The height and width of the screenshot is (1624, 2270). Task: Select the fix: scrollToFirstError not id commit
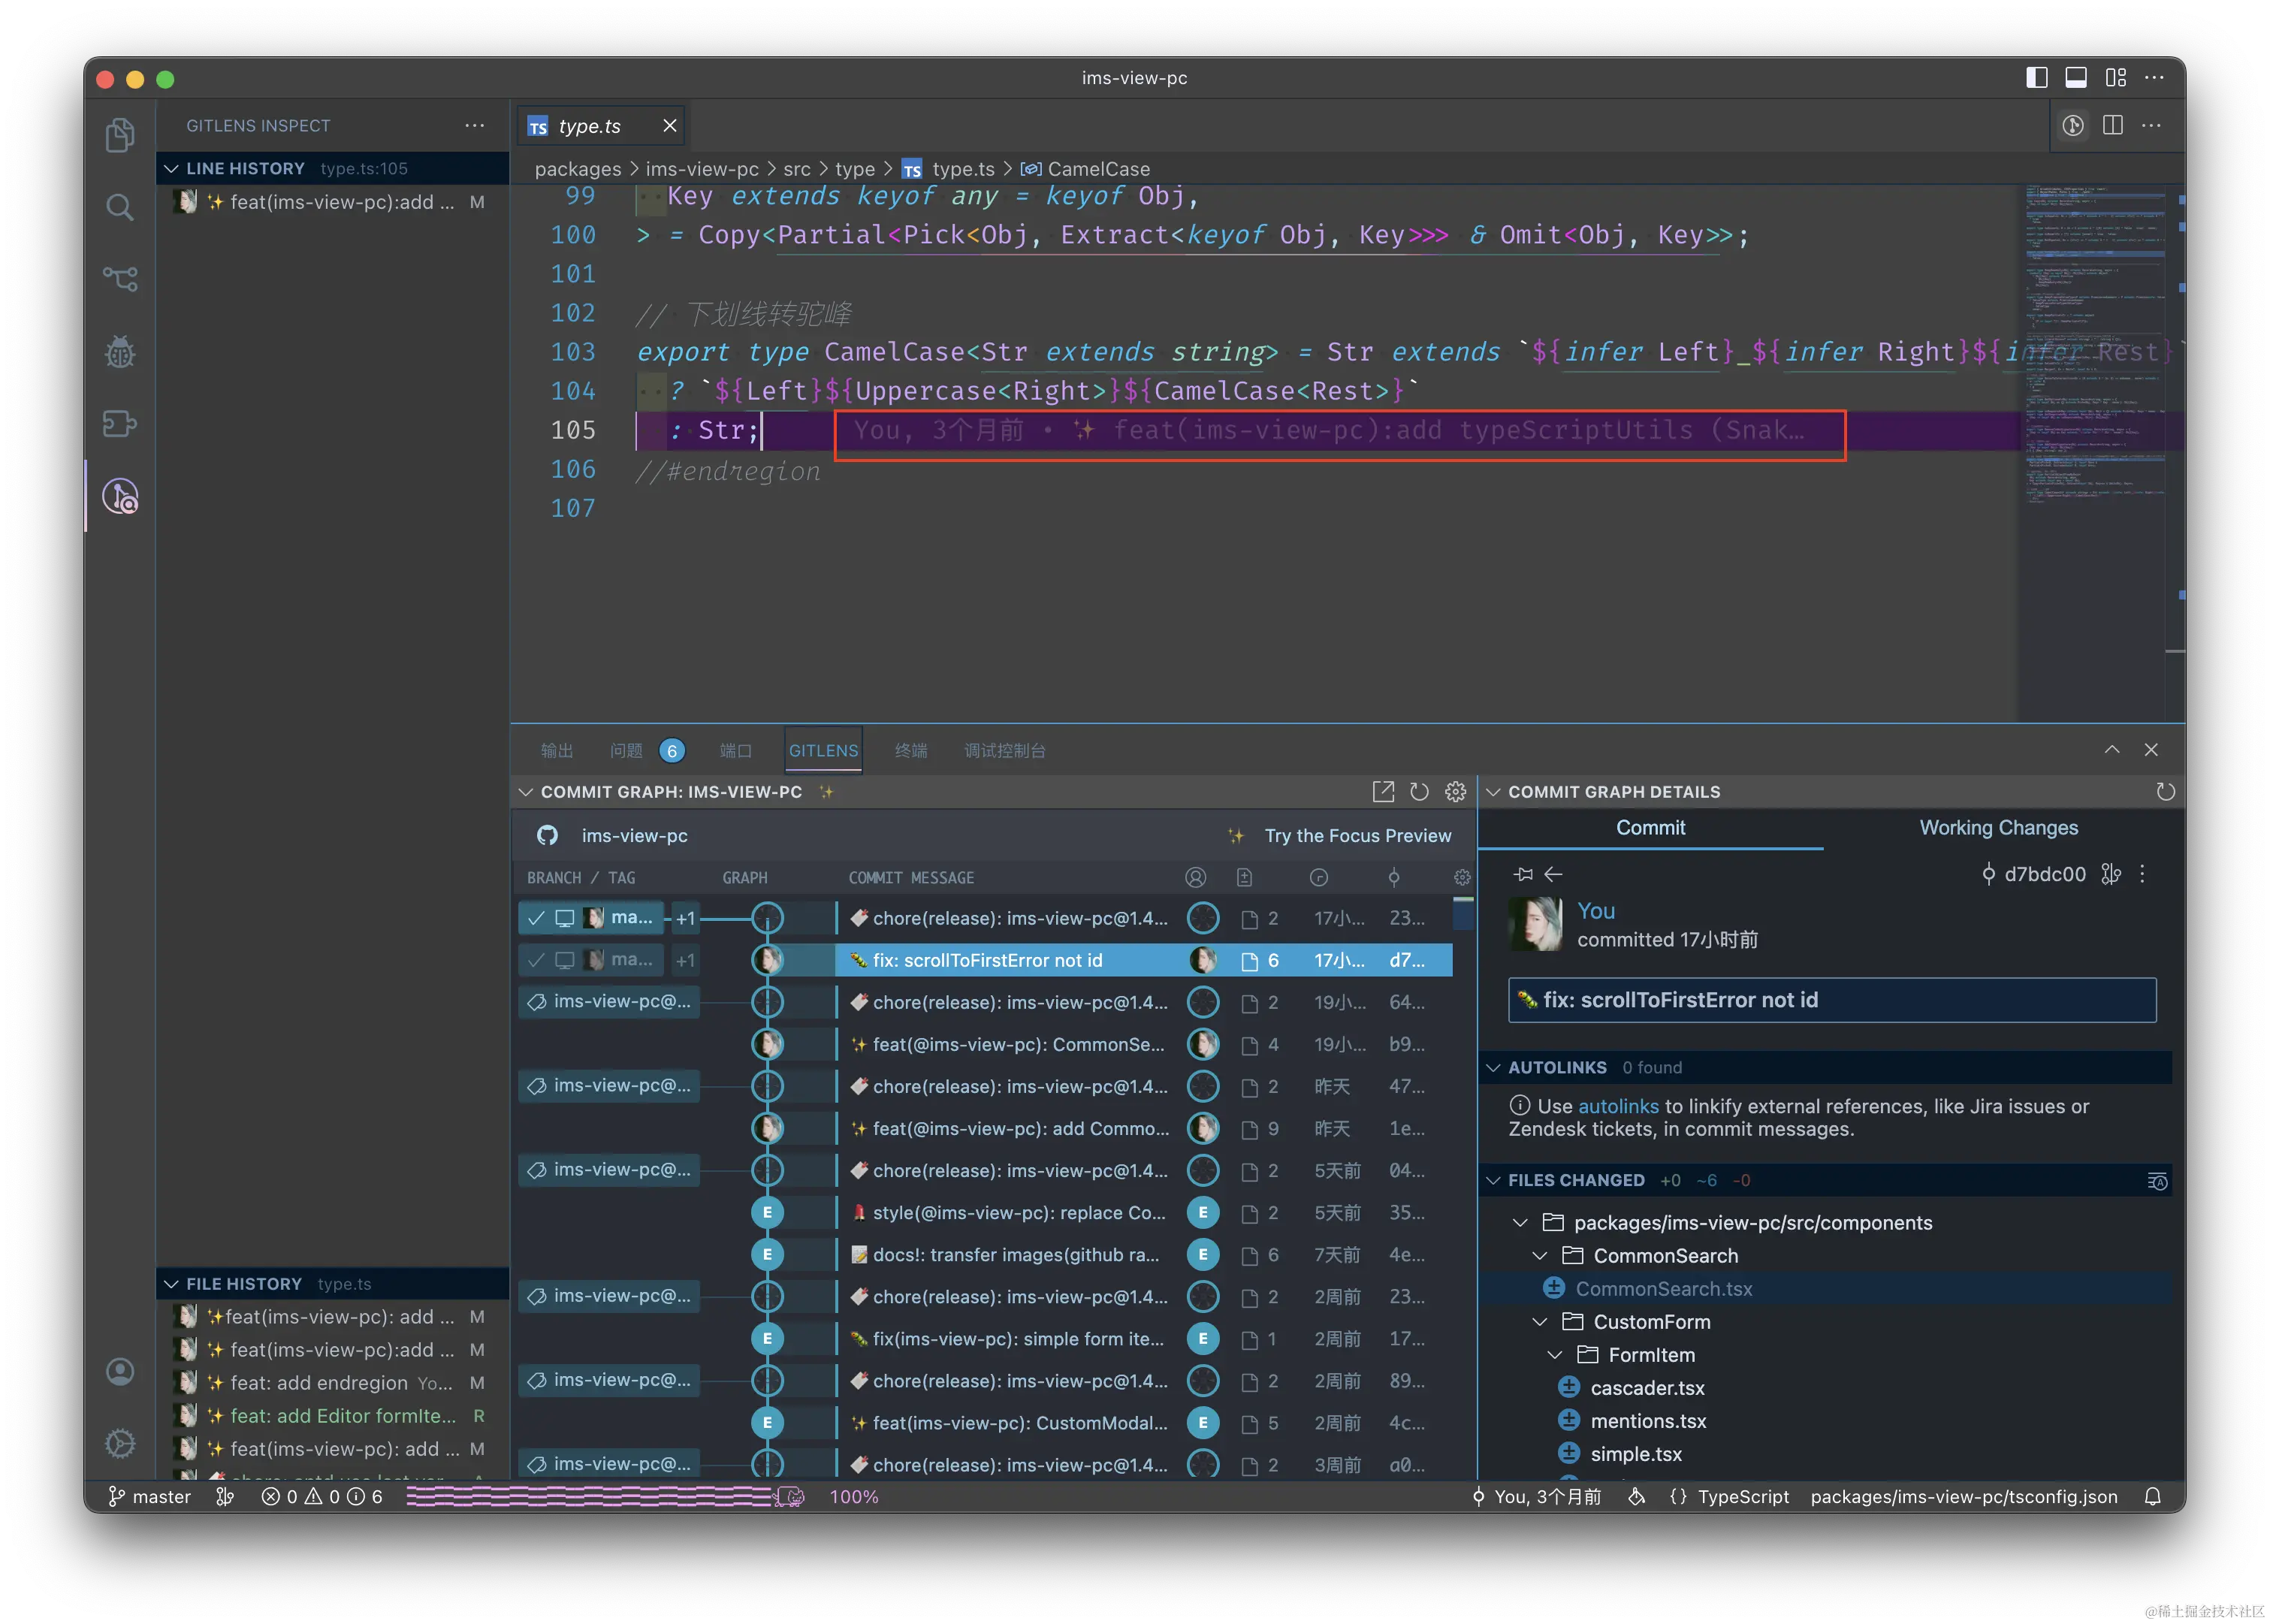(x=987, y=960)
